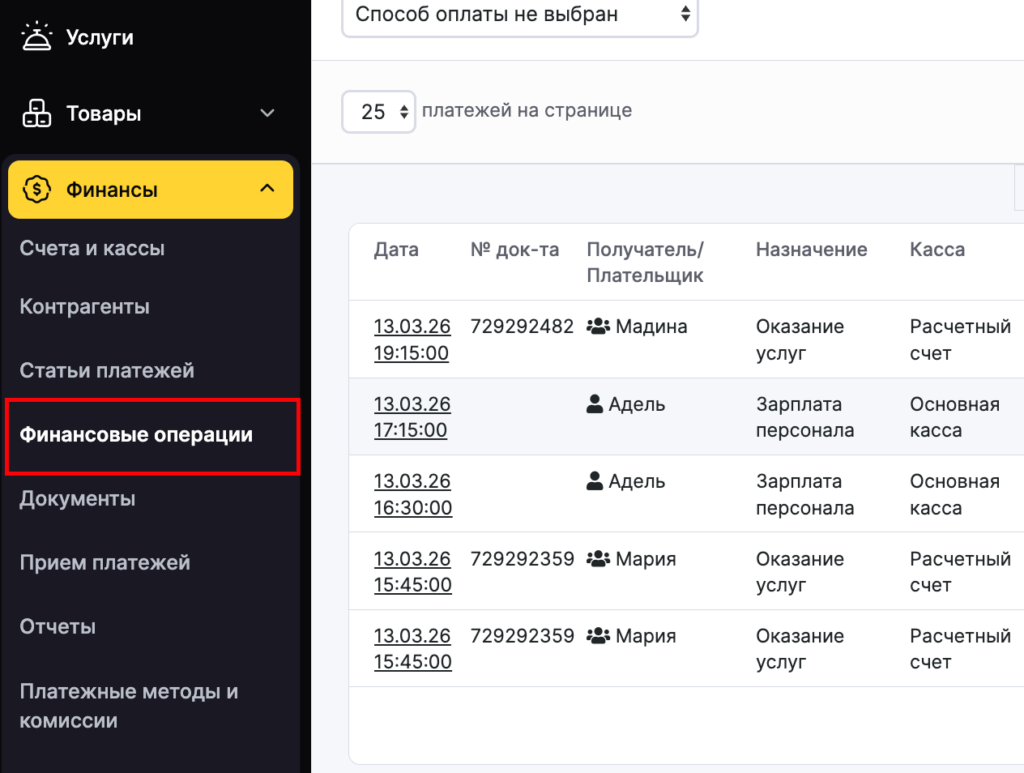Expand the Товары submenu chevron
The image size is (1024, 773).
coord(267,113)
